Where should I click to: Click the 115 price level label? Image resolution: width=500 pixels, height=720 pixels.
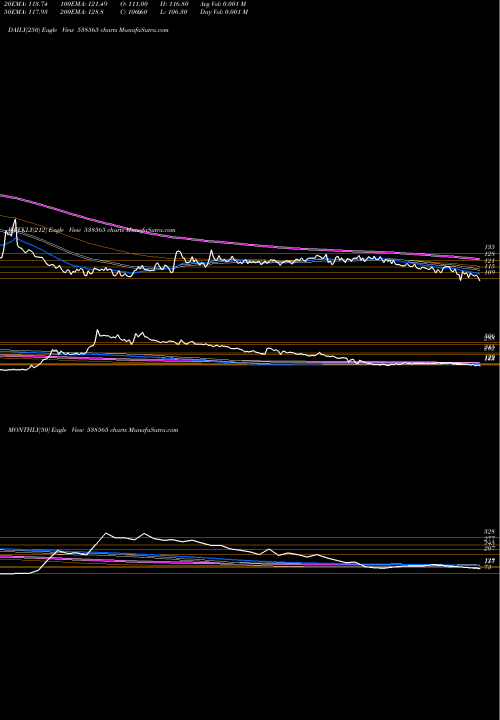tap(489, 266)
